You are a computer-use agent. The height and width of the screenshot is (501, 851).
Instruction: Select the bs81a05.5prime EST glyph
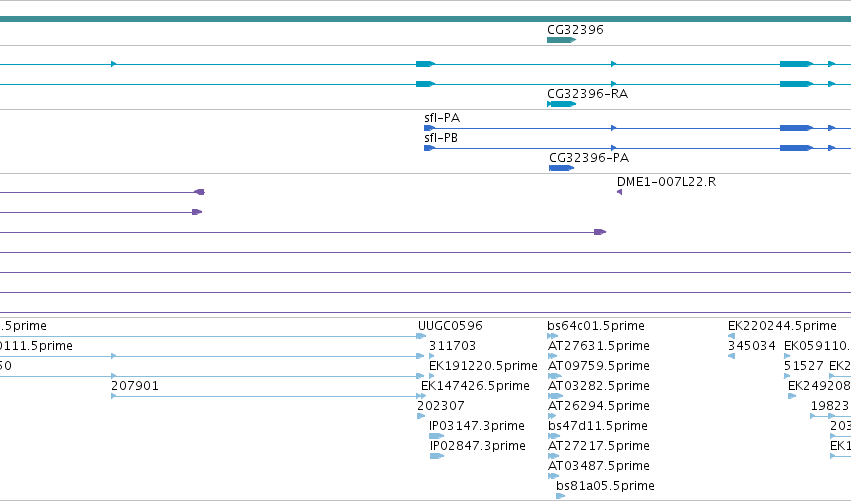click(x=561, y=496)
